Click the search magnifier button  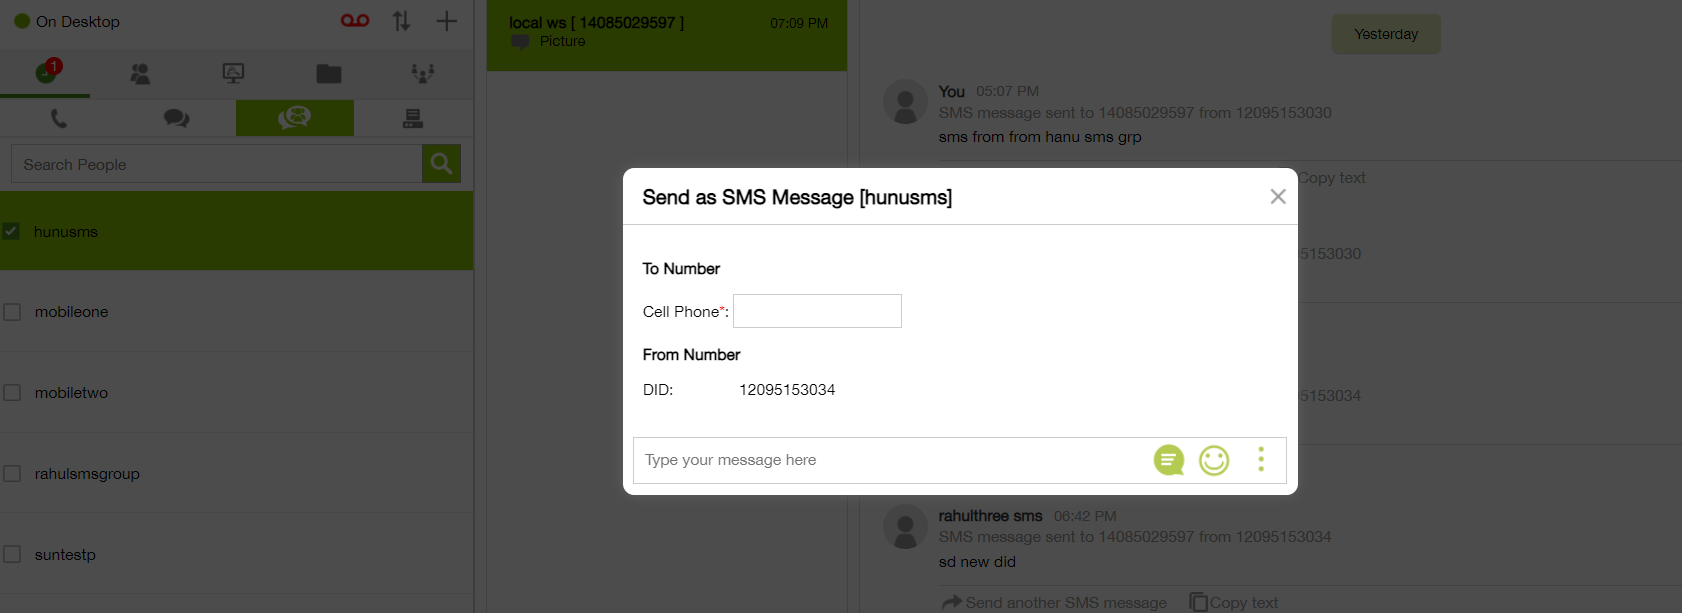point(441,164)
